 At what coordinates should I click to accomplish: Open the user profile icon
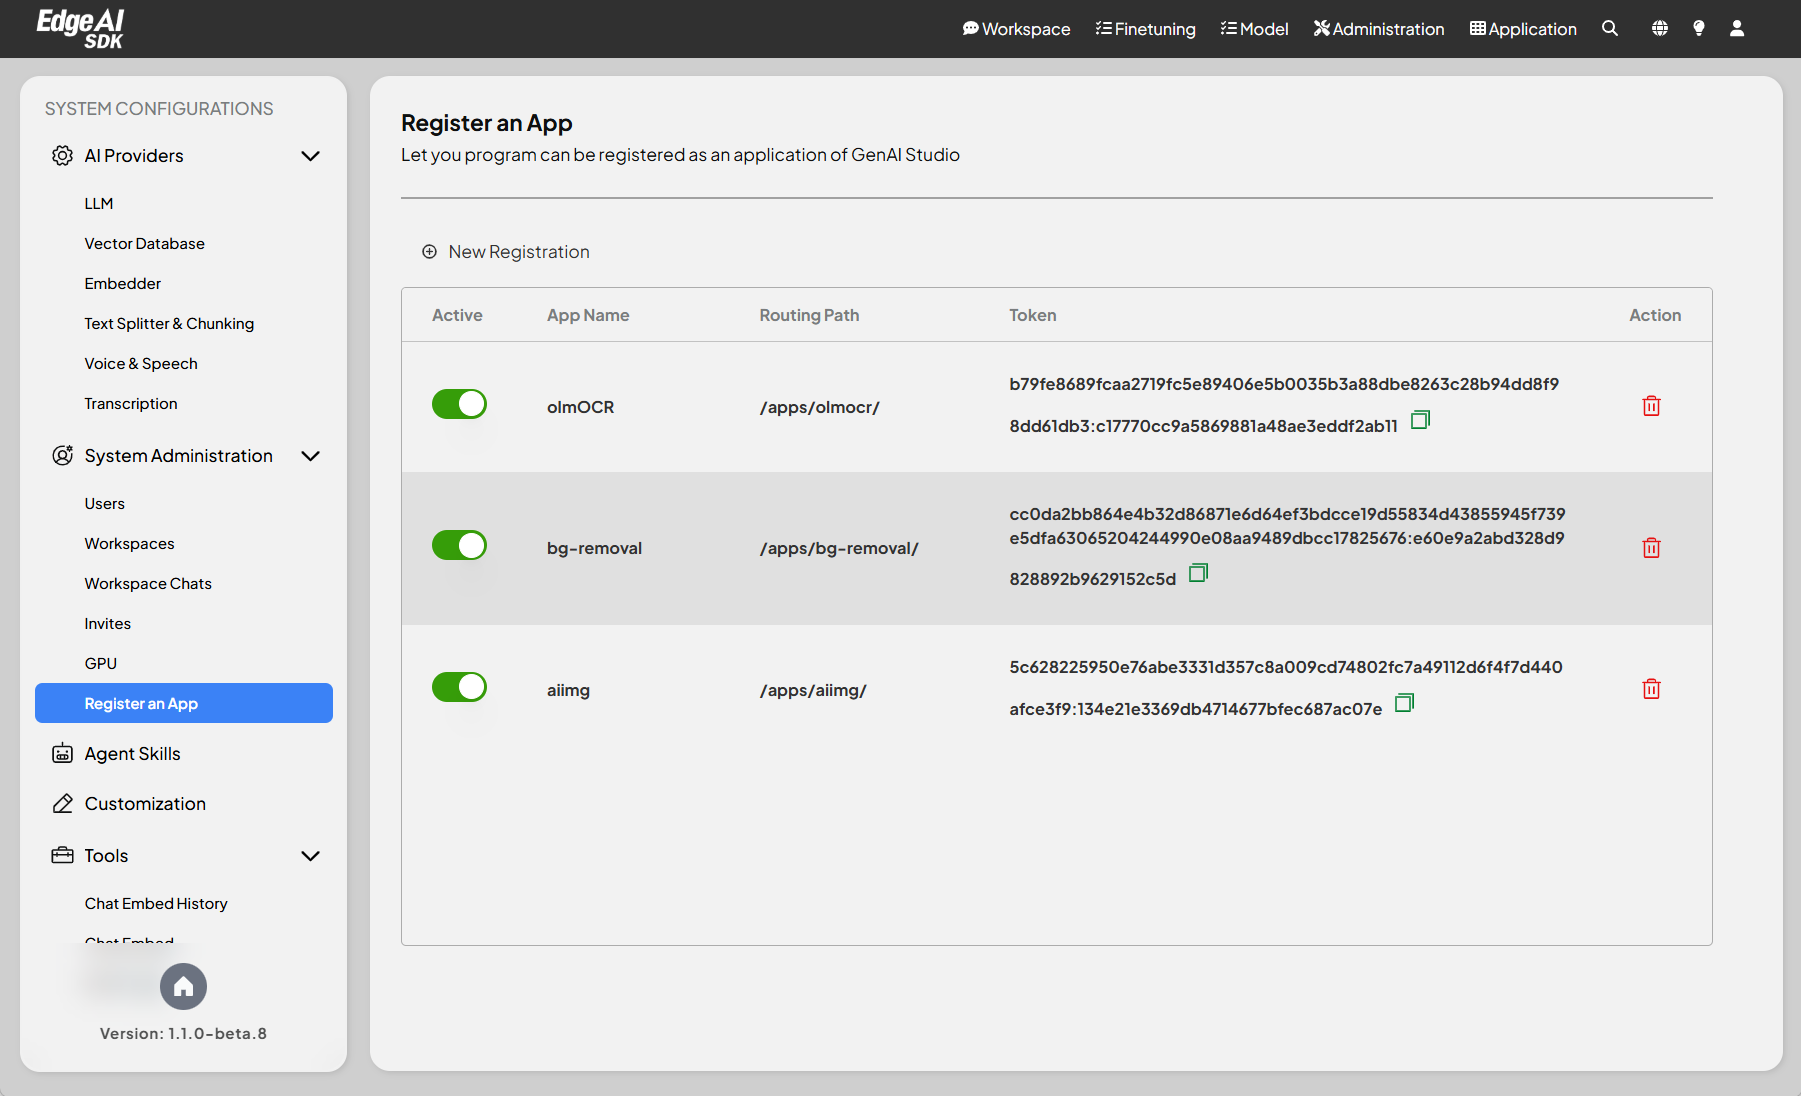click(1737, 29)
